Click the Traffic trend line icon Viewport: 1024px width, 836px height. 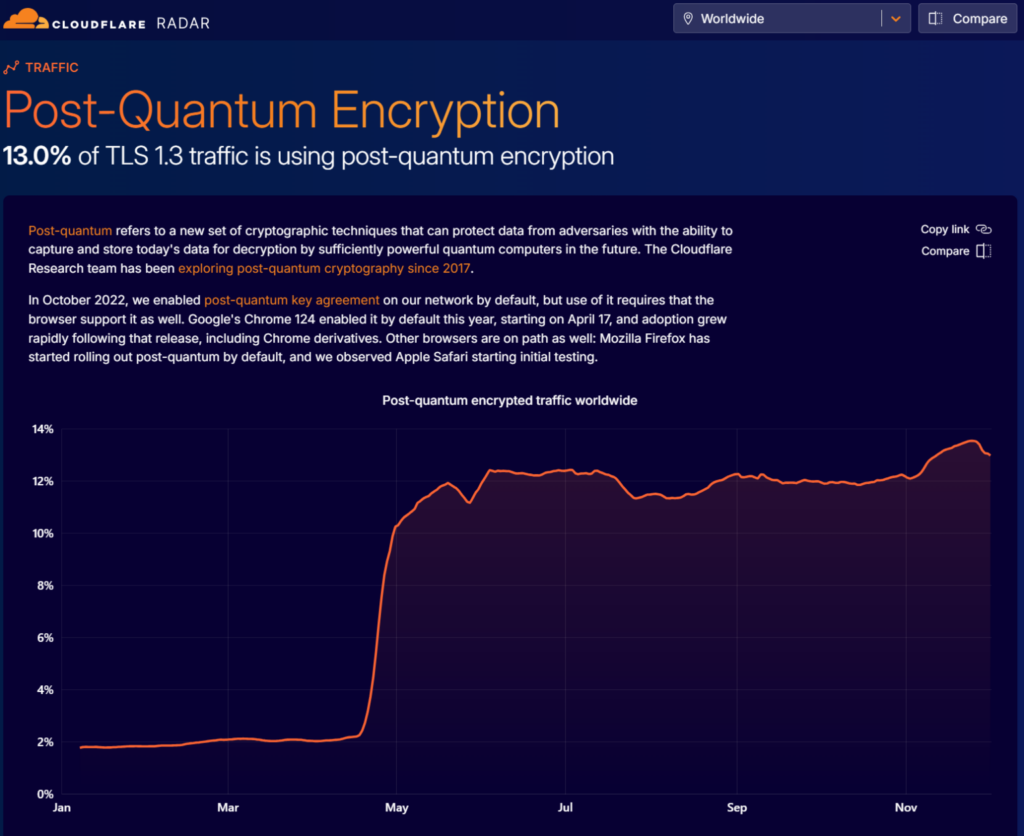[12, 68]
